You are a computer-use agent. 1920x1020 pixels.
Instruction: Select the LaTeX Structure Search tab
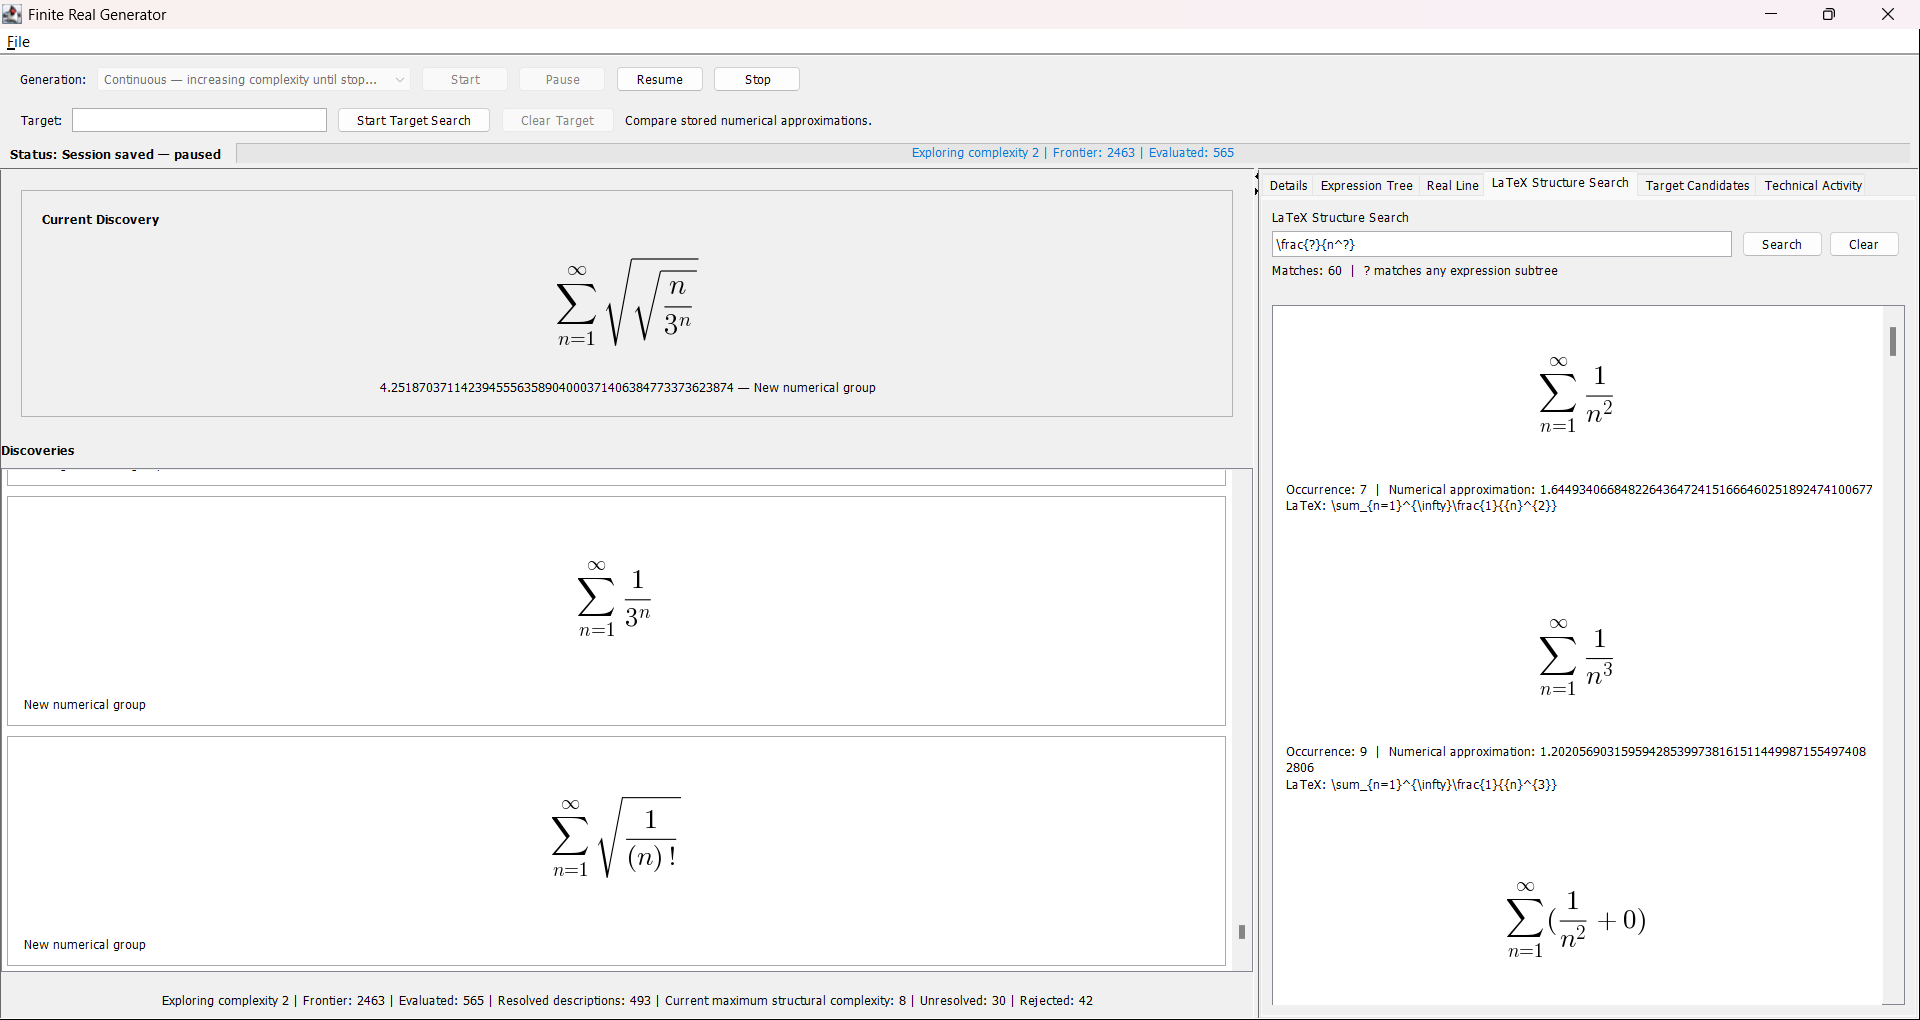(1560, 183)
